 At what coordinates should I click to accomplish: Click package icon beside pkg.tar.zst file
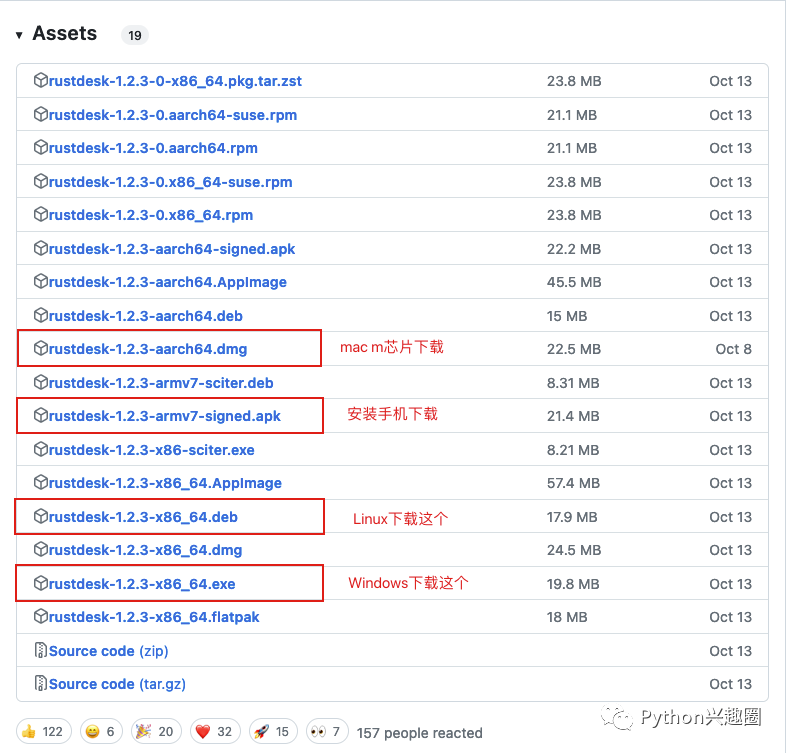pos(41,80)
